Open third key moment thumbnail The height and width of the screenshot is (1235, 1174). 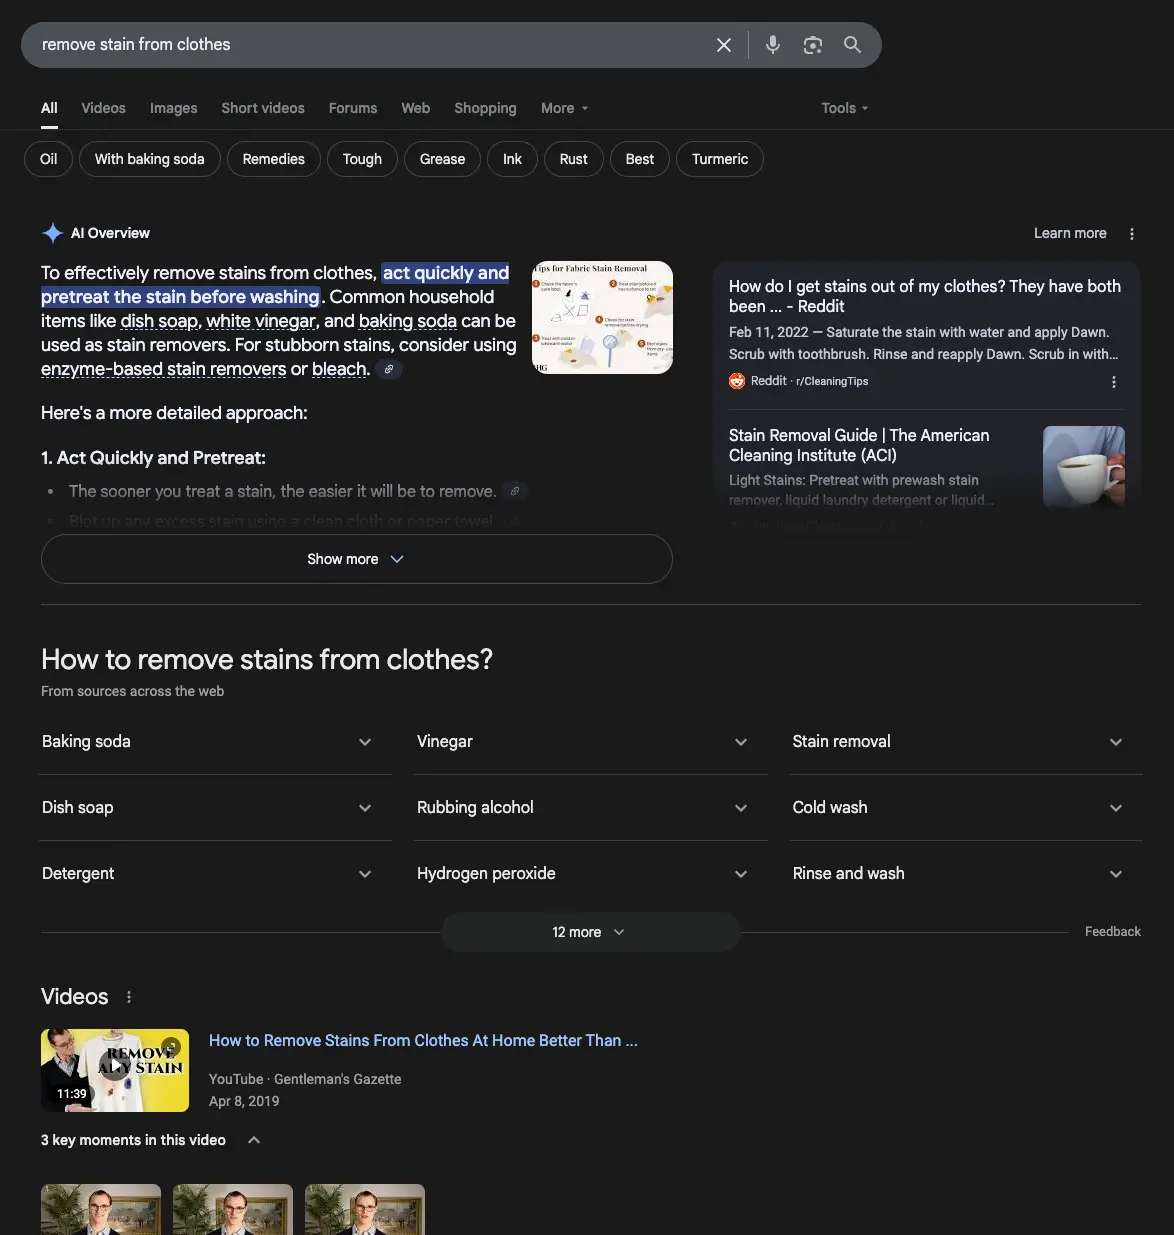coord(365,1209)
